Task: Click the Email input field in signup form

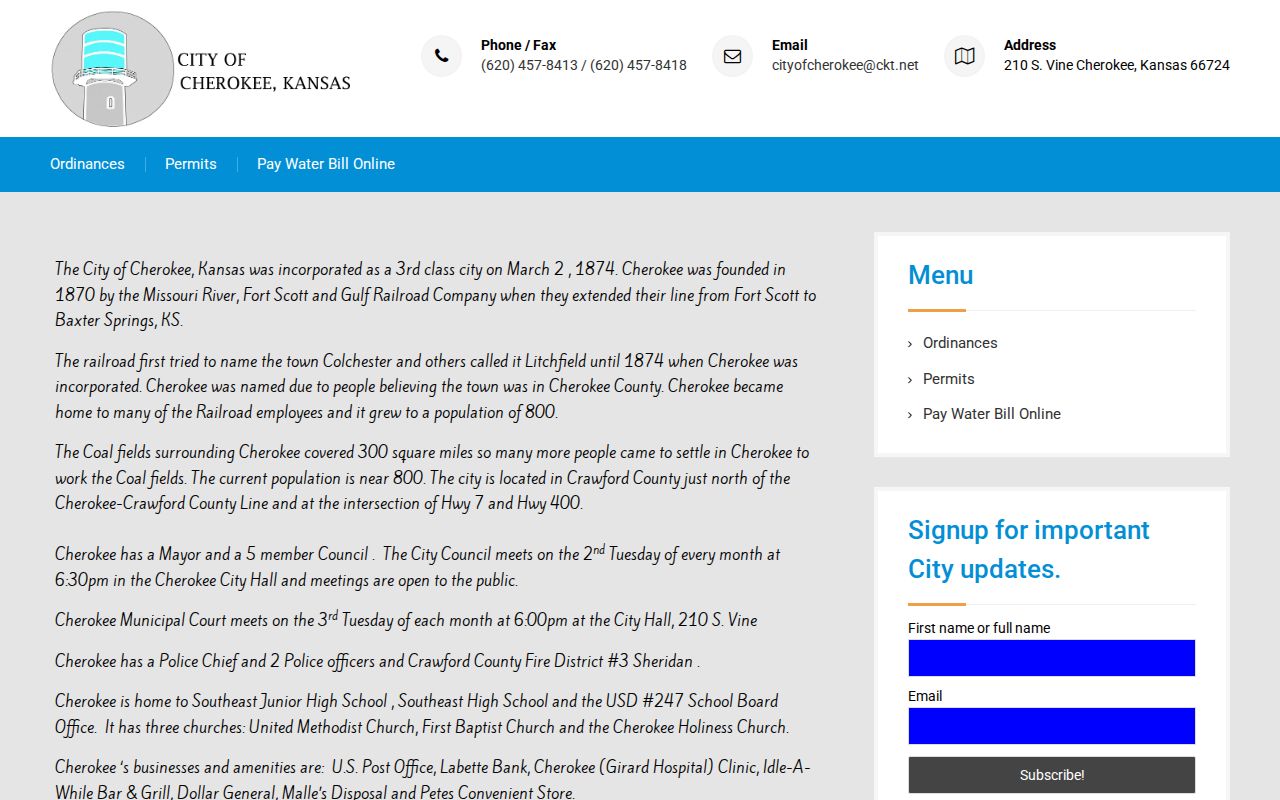Action: (1052, 726)
